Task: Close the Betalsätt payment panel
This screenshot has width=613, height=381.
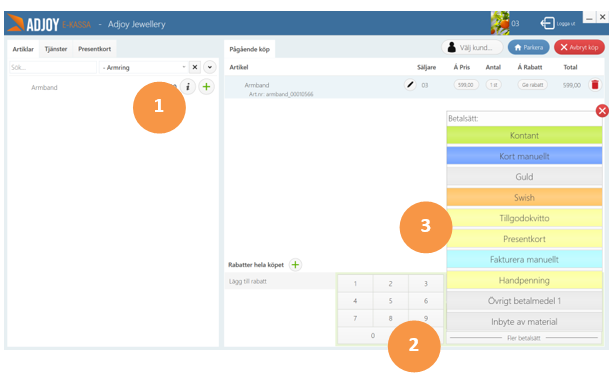Action: [602, 111]
